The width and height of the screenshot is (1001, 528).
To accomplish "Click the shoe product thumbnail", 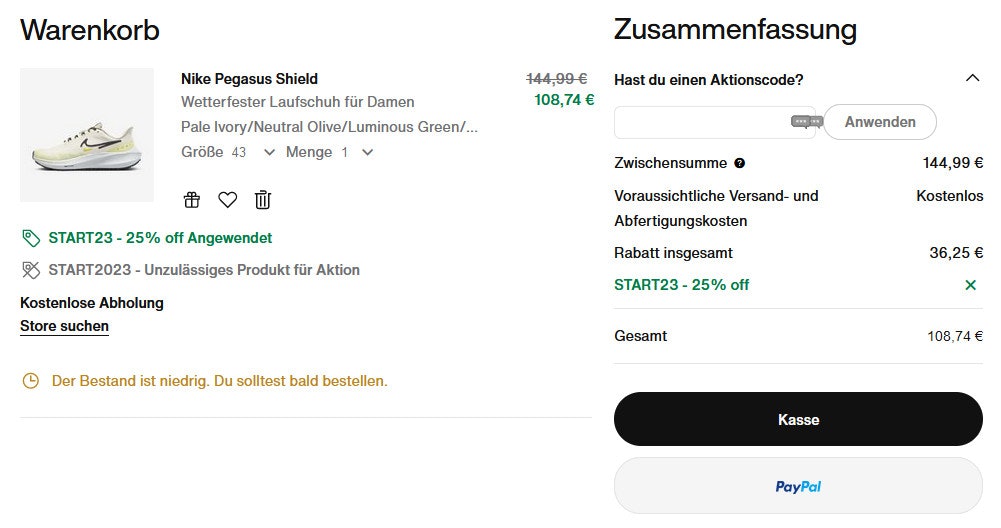I will [x=87, y=135].
